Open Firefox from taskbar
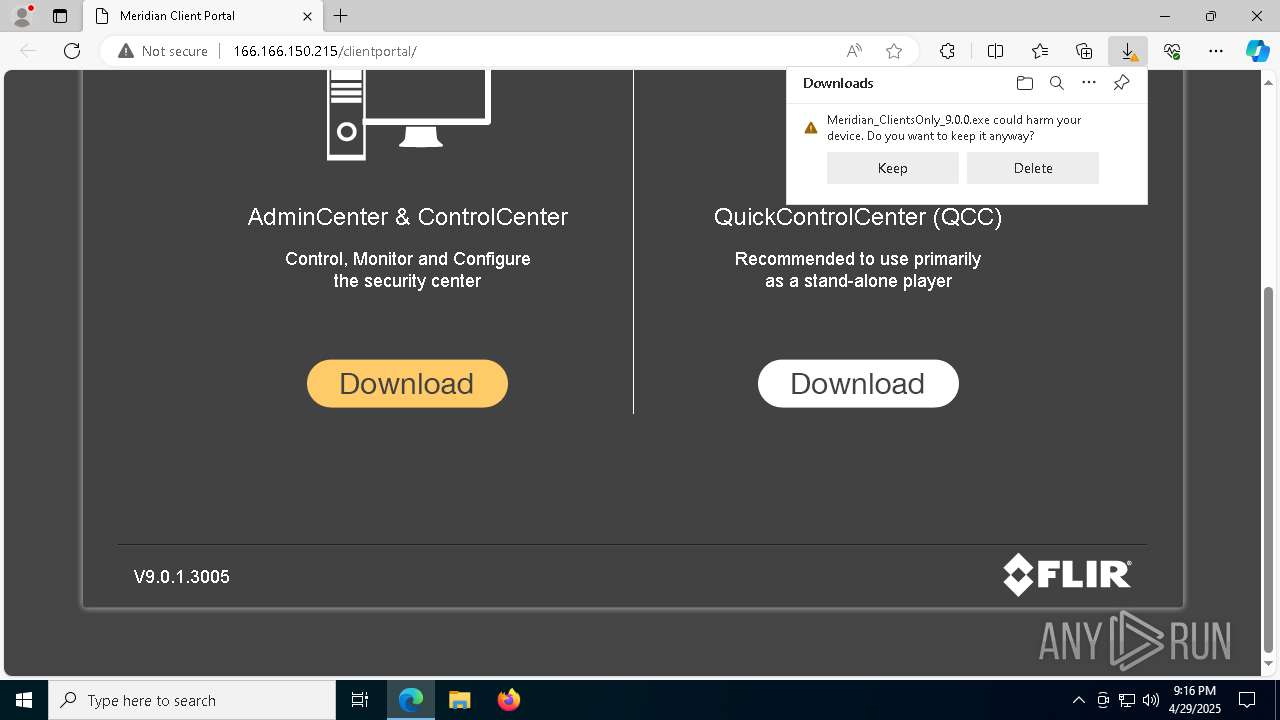Viewport: 1280px width, 720px height. coord(509,700)
